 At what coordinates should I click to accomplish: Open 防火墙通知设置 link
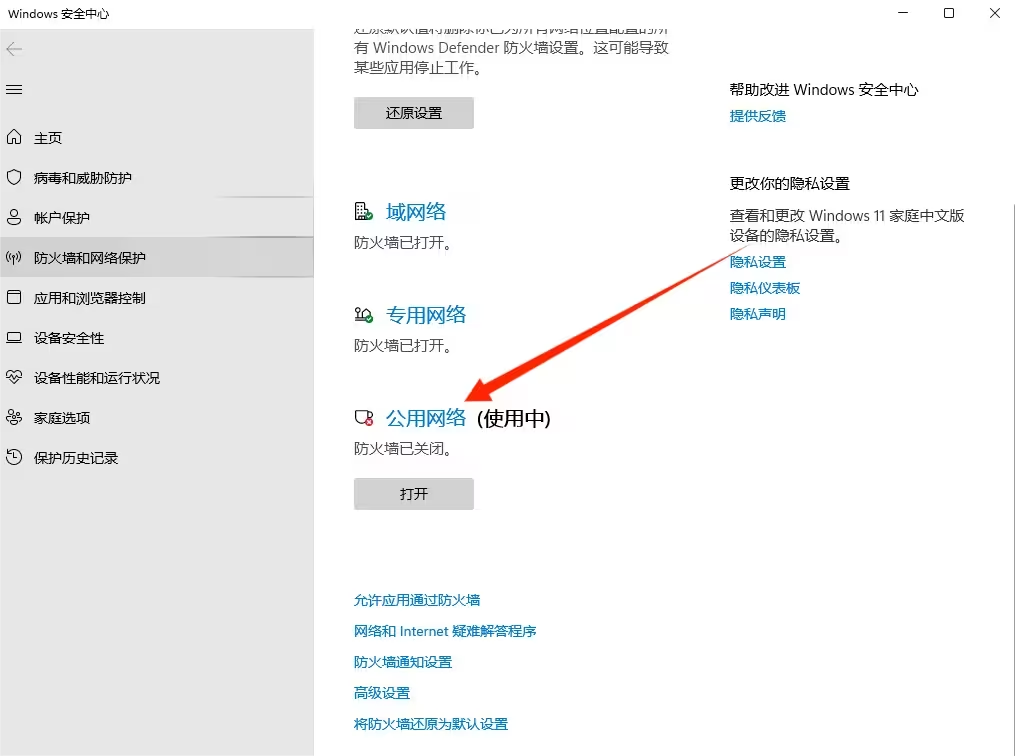click(x=403, y=662)
